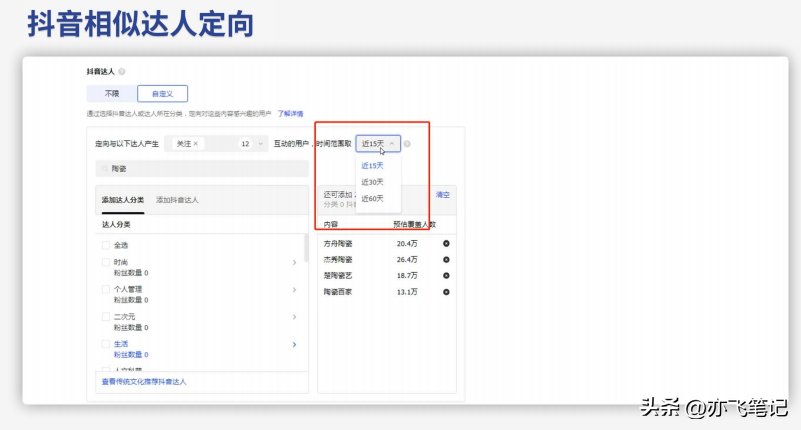This screenshot has height=430, width=801.
Task: Open 查看传统文化推荐抖音达人 link
Action: point(144,381)
